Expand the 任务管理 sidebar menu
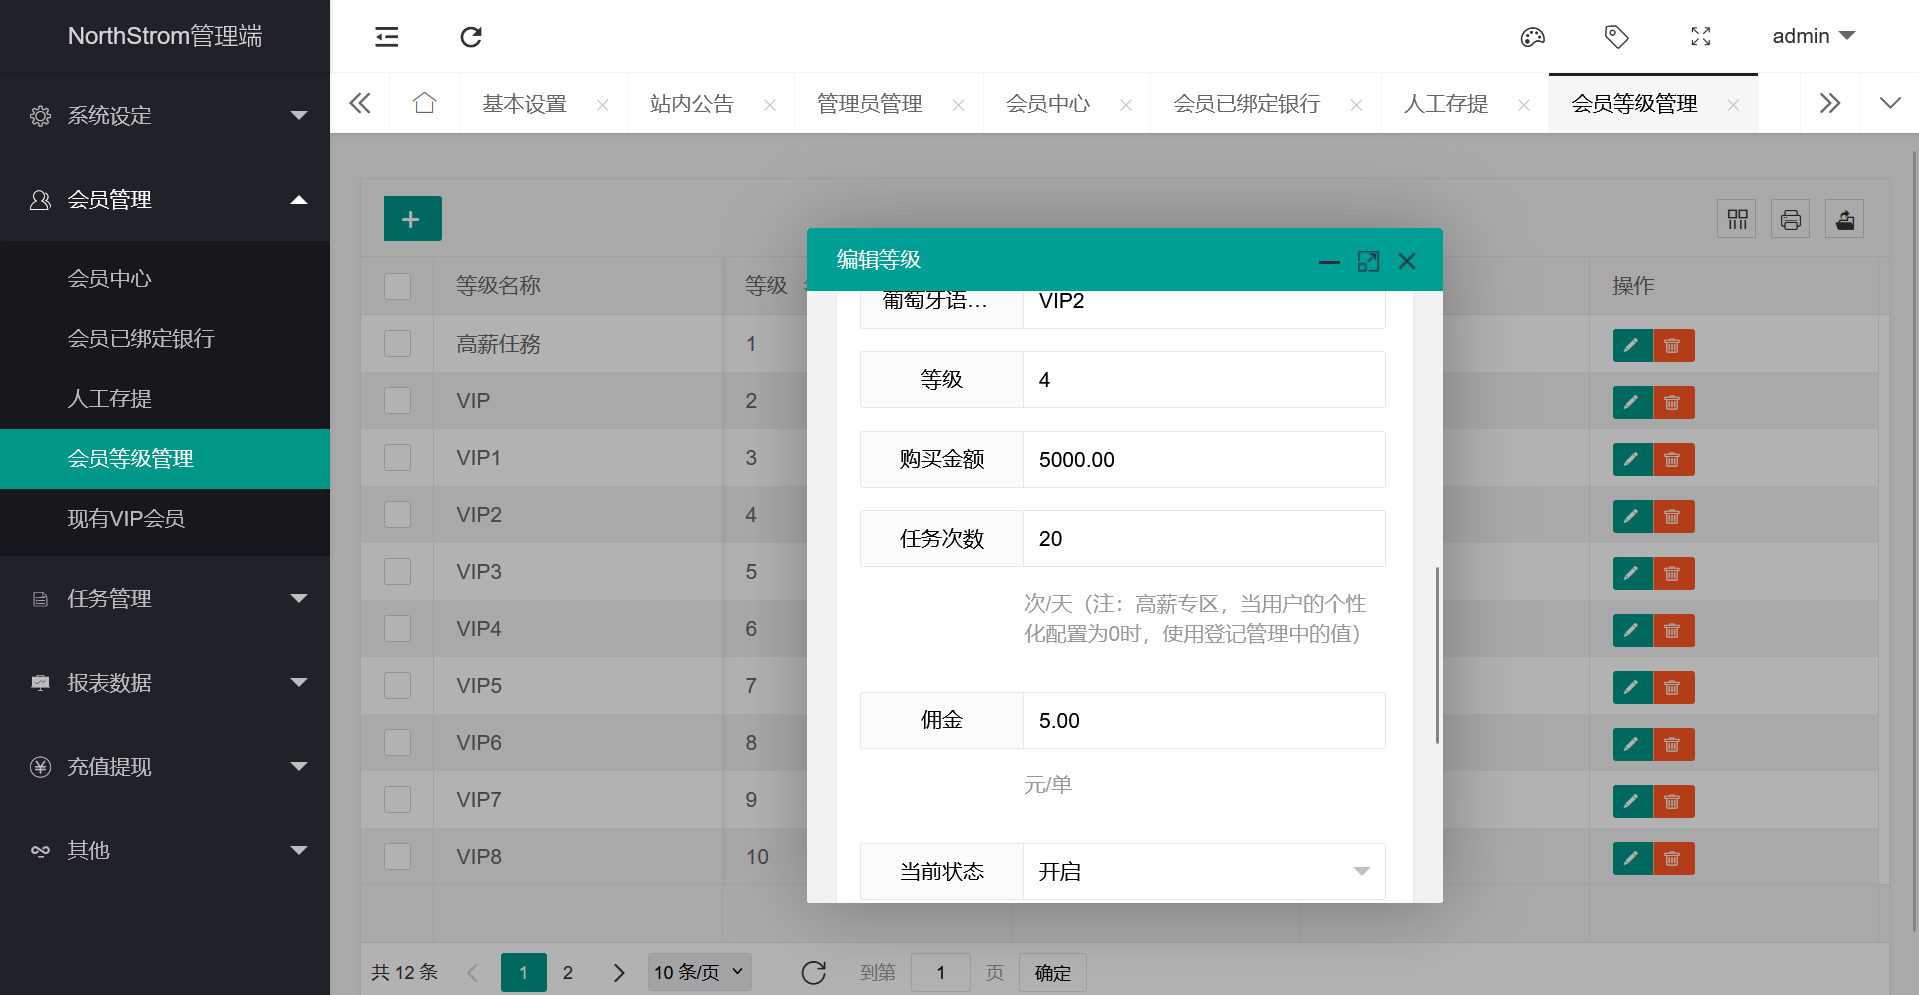1919x995 pixels. pyautogui.click(x=165, y=599)
